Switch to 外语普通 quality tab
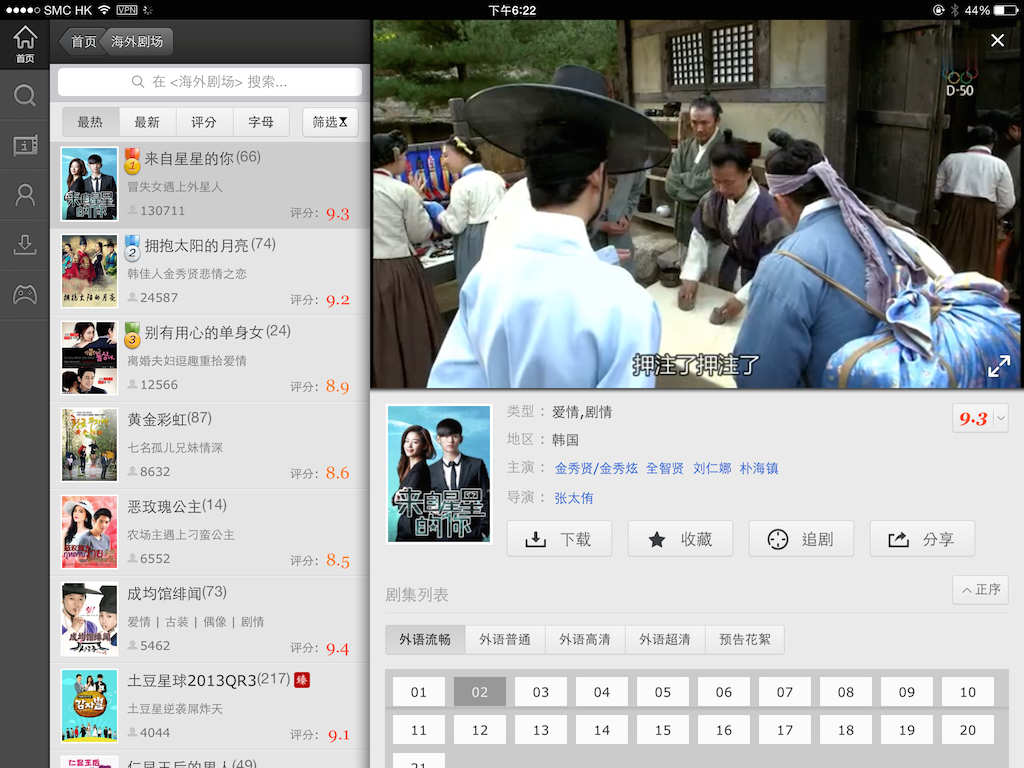The image size is (1024, 768). pyautogui.click(x=505, y=639)
